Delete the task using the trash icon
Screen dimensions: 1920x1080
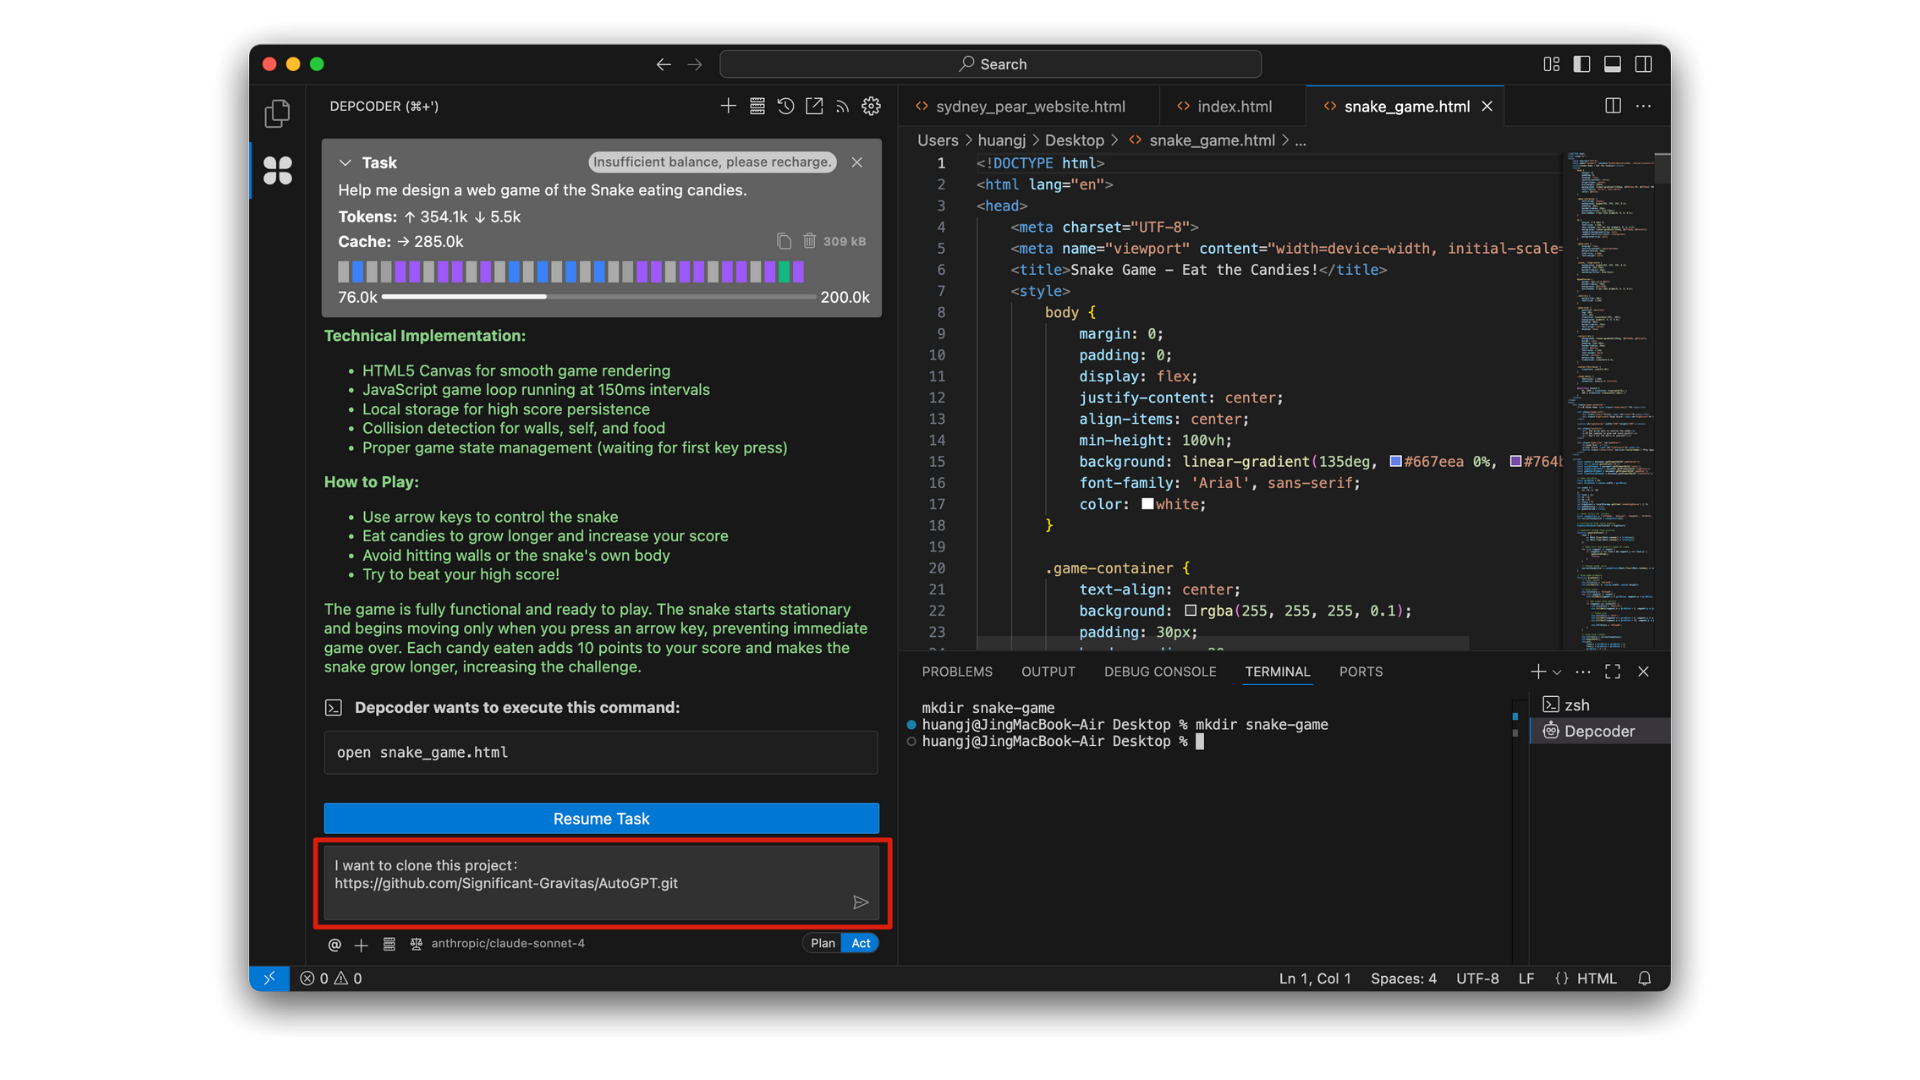point(809,241)
